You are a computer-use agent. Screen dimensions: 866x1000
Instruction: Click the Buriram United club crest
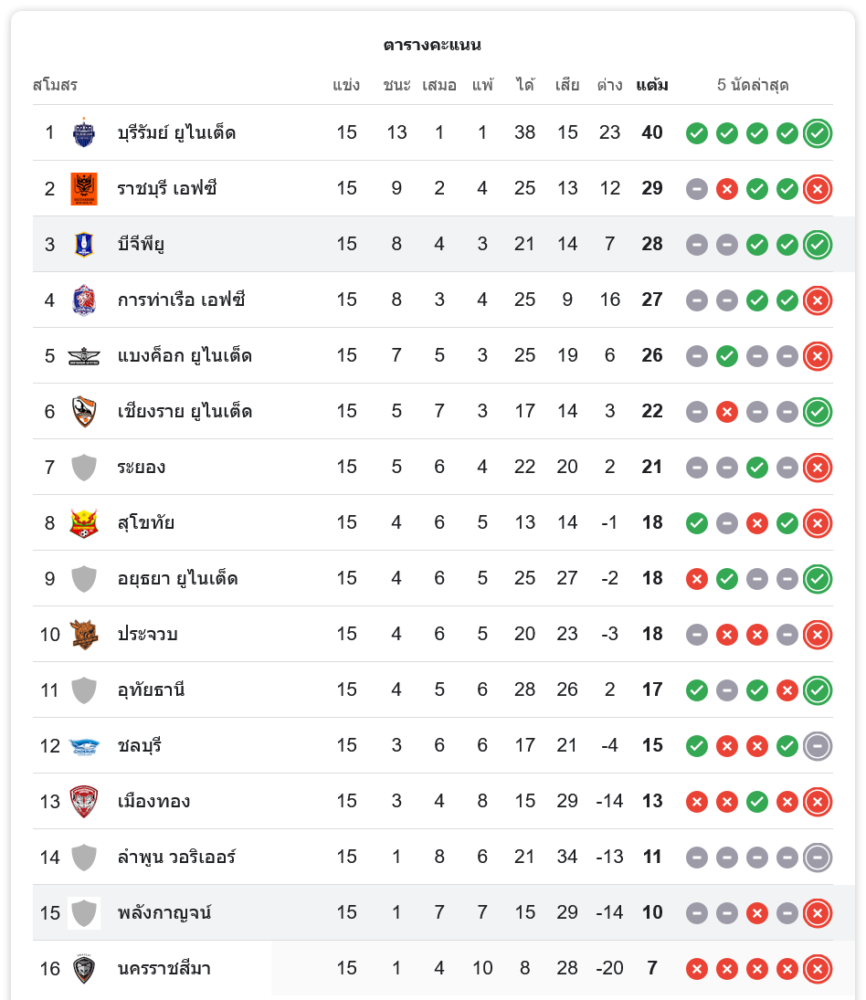pos(84,132)
